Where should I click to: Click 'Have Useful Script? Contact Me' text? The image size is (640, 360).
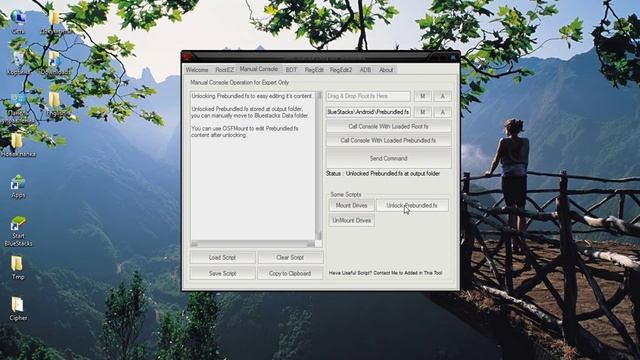coord(385,273)
